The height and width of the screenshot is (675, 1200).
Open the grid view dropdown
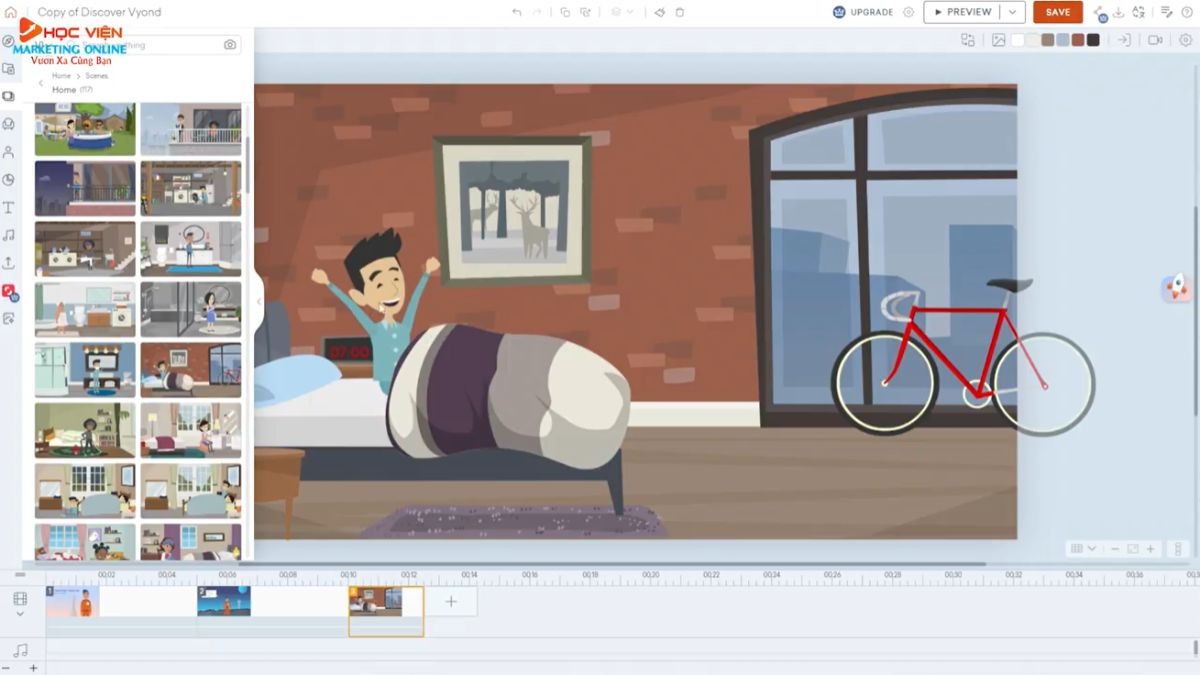[1083, 549]
